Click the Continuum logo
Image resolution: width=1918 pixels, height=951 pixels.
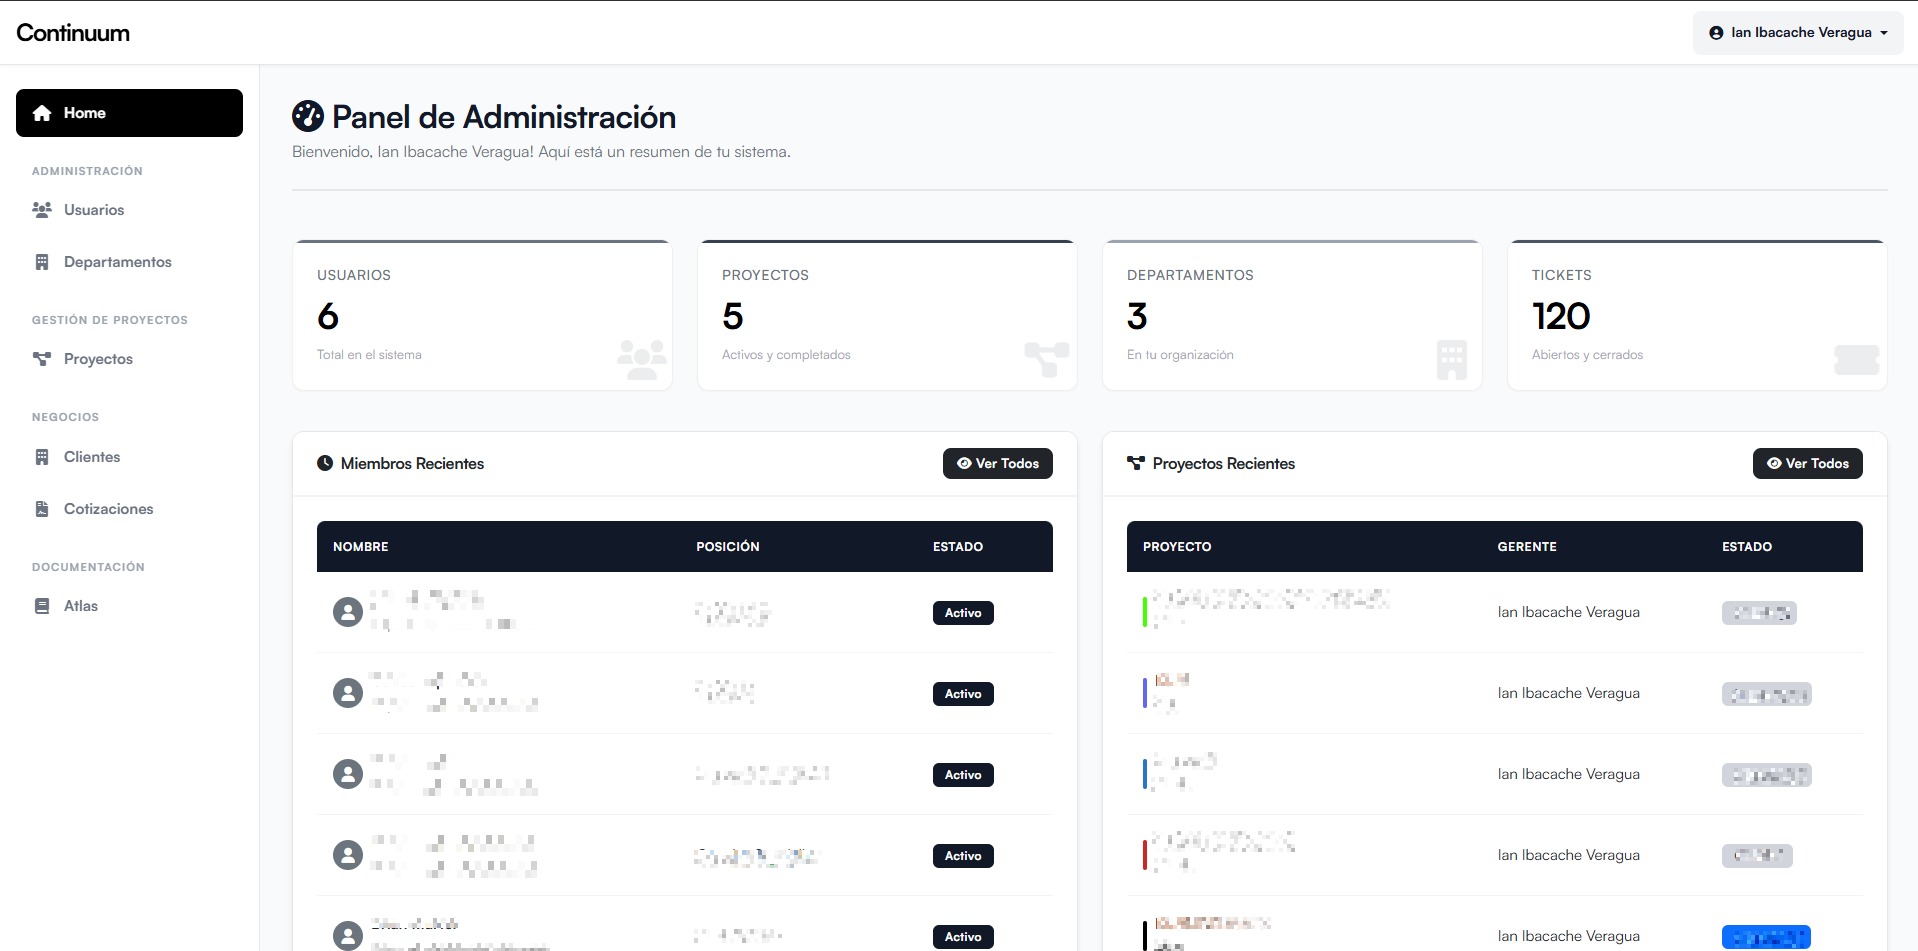[73, 33]
